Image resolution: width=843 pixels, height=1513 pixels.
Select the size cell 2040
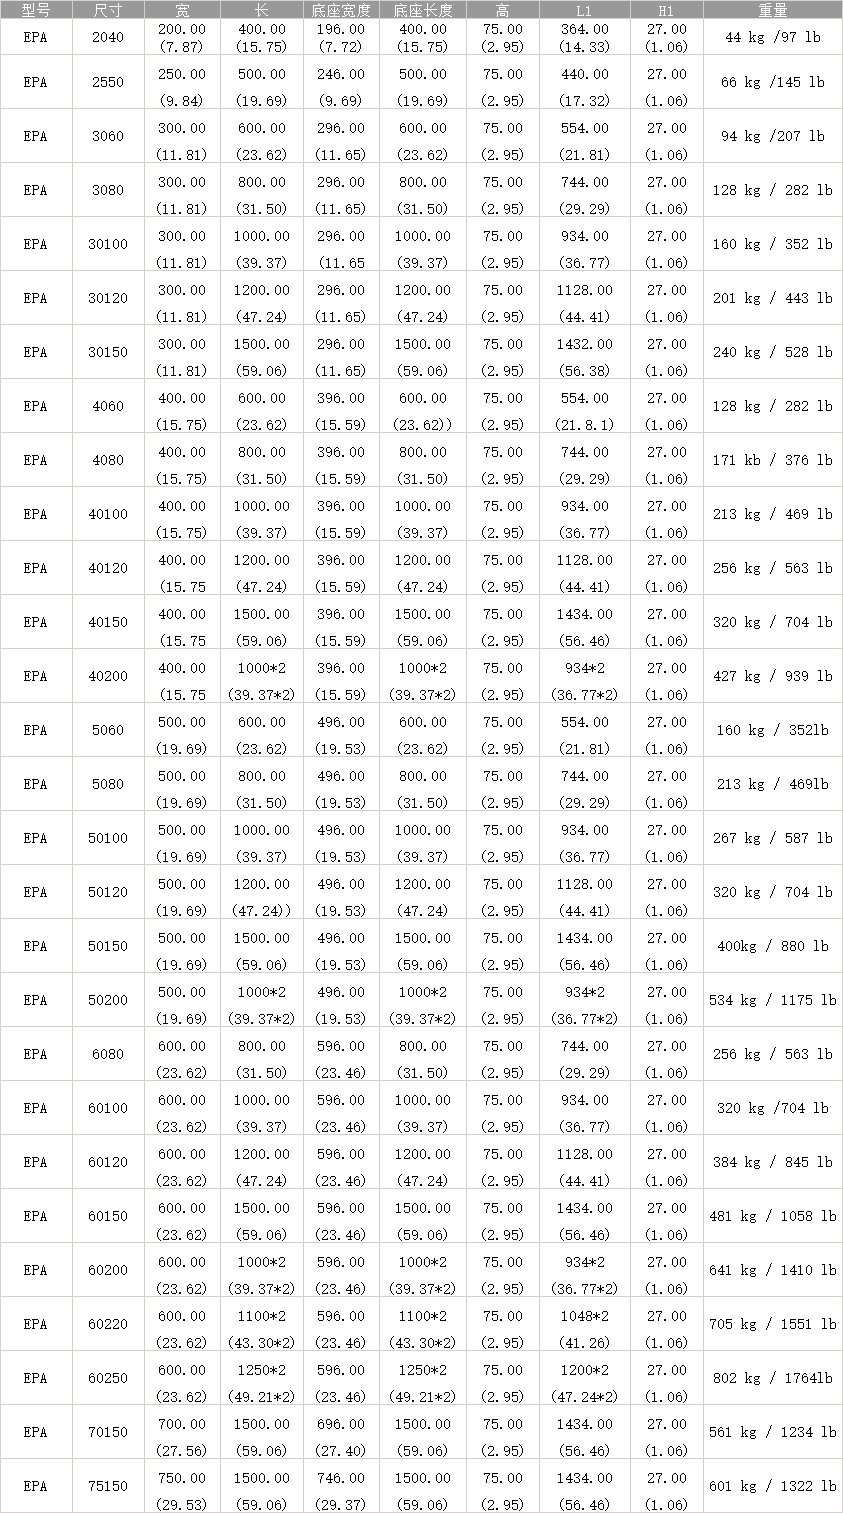click(107, 38)
